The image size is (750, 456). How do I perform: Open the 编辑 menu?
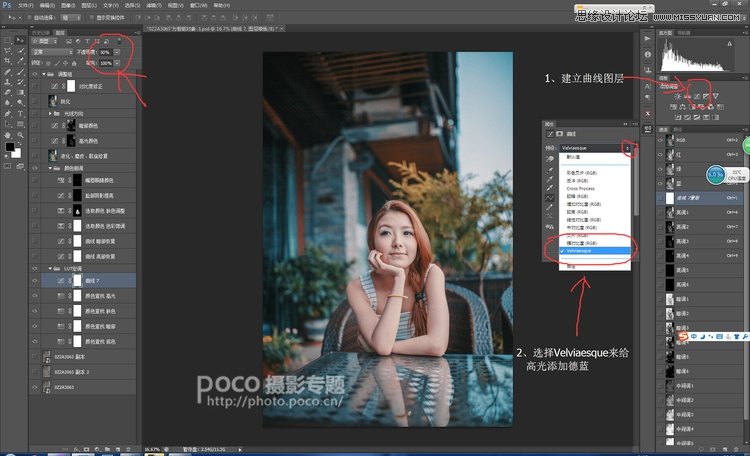(x=47, y=5)
